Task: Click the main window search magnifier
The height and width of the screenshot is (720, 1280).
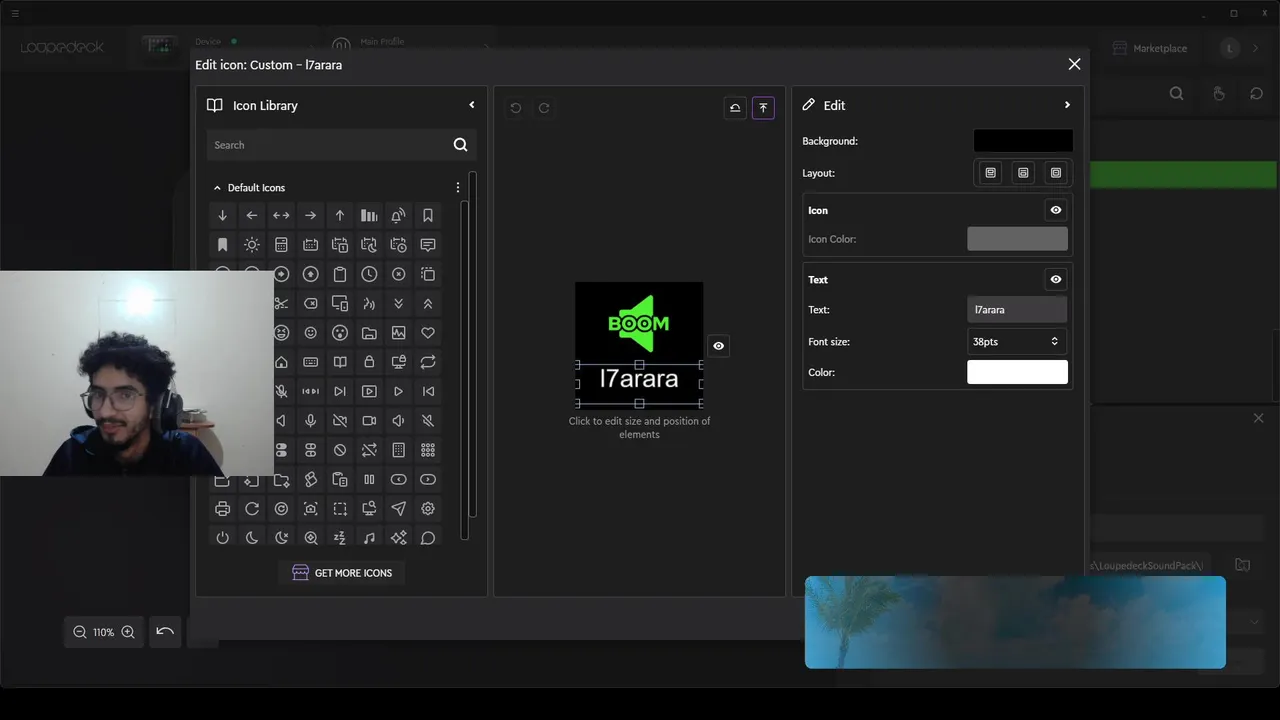Action: [x=1176, y=93]
